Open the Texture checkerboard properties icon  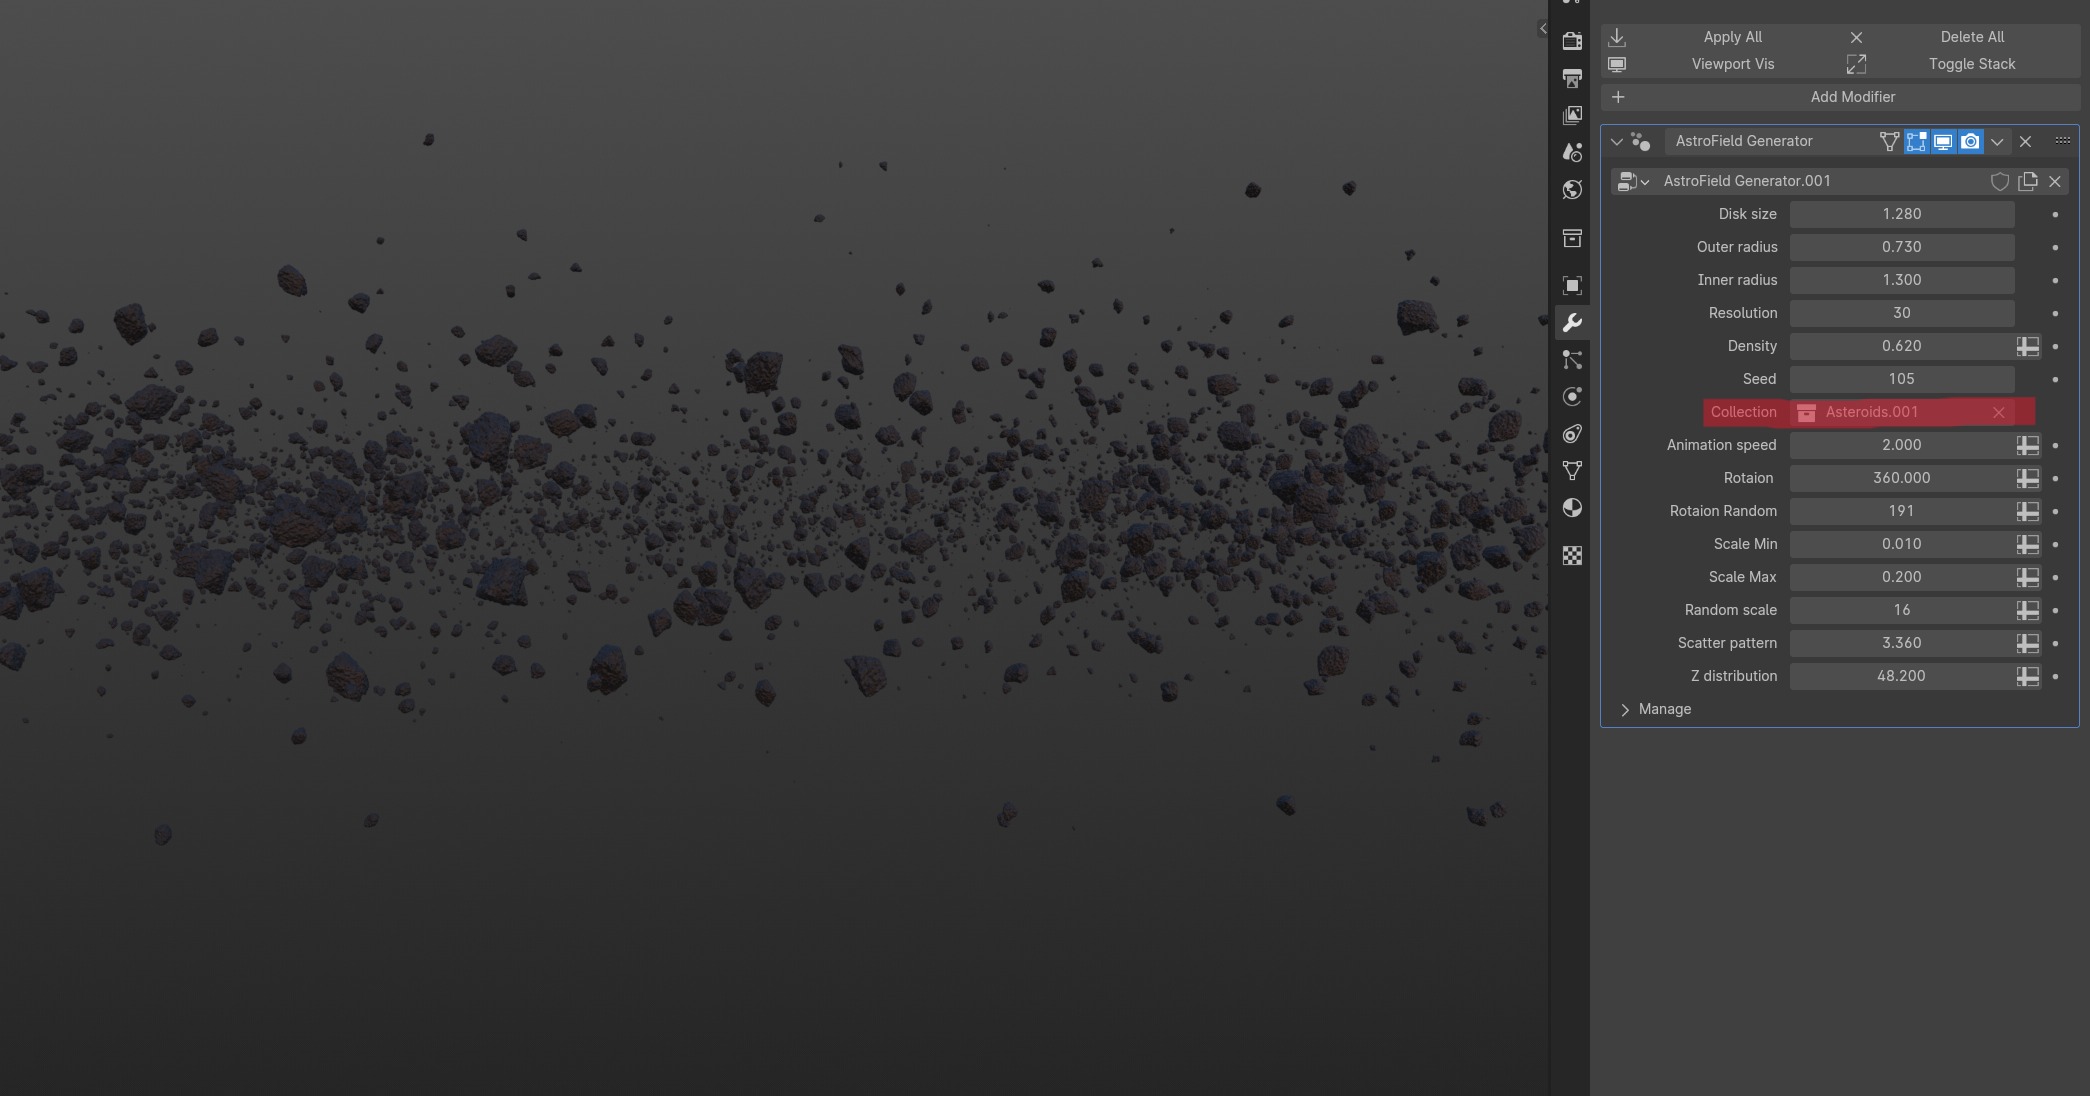tap(1572, 556)
